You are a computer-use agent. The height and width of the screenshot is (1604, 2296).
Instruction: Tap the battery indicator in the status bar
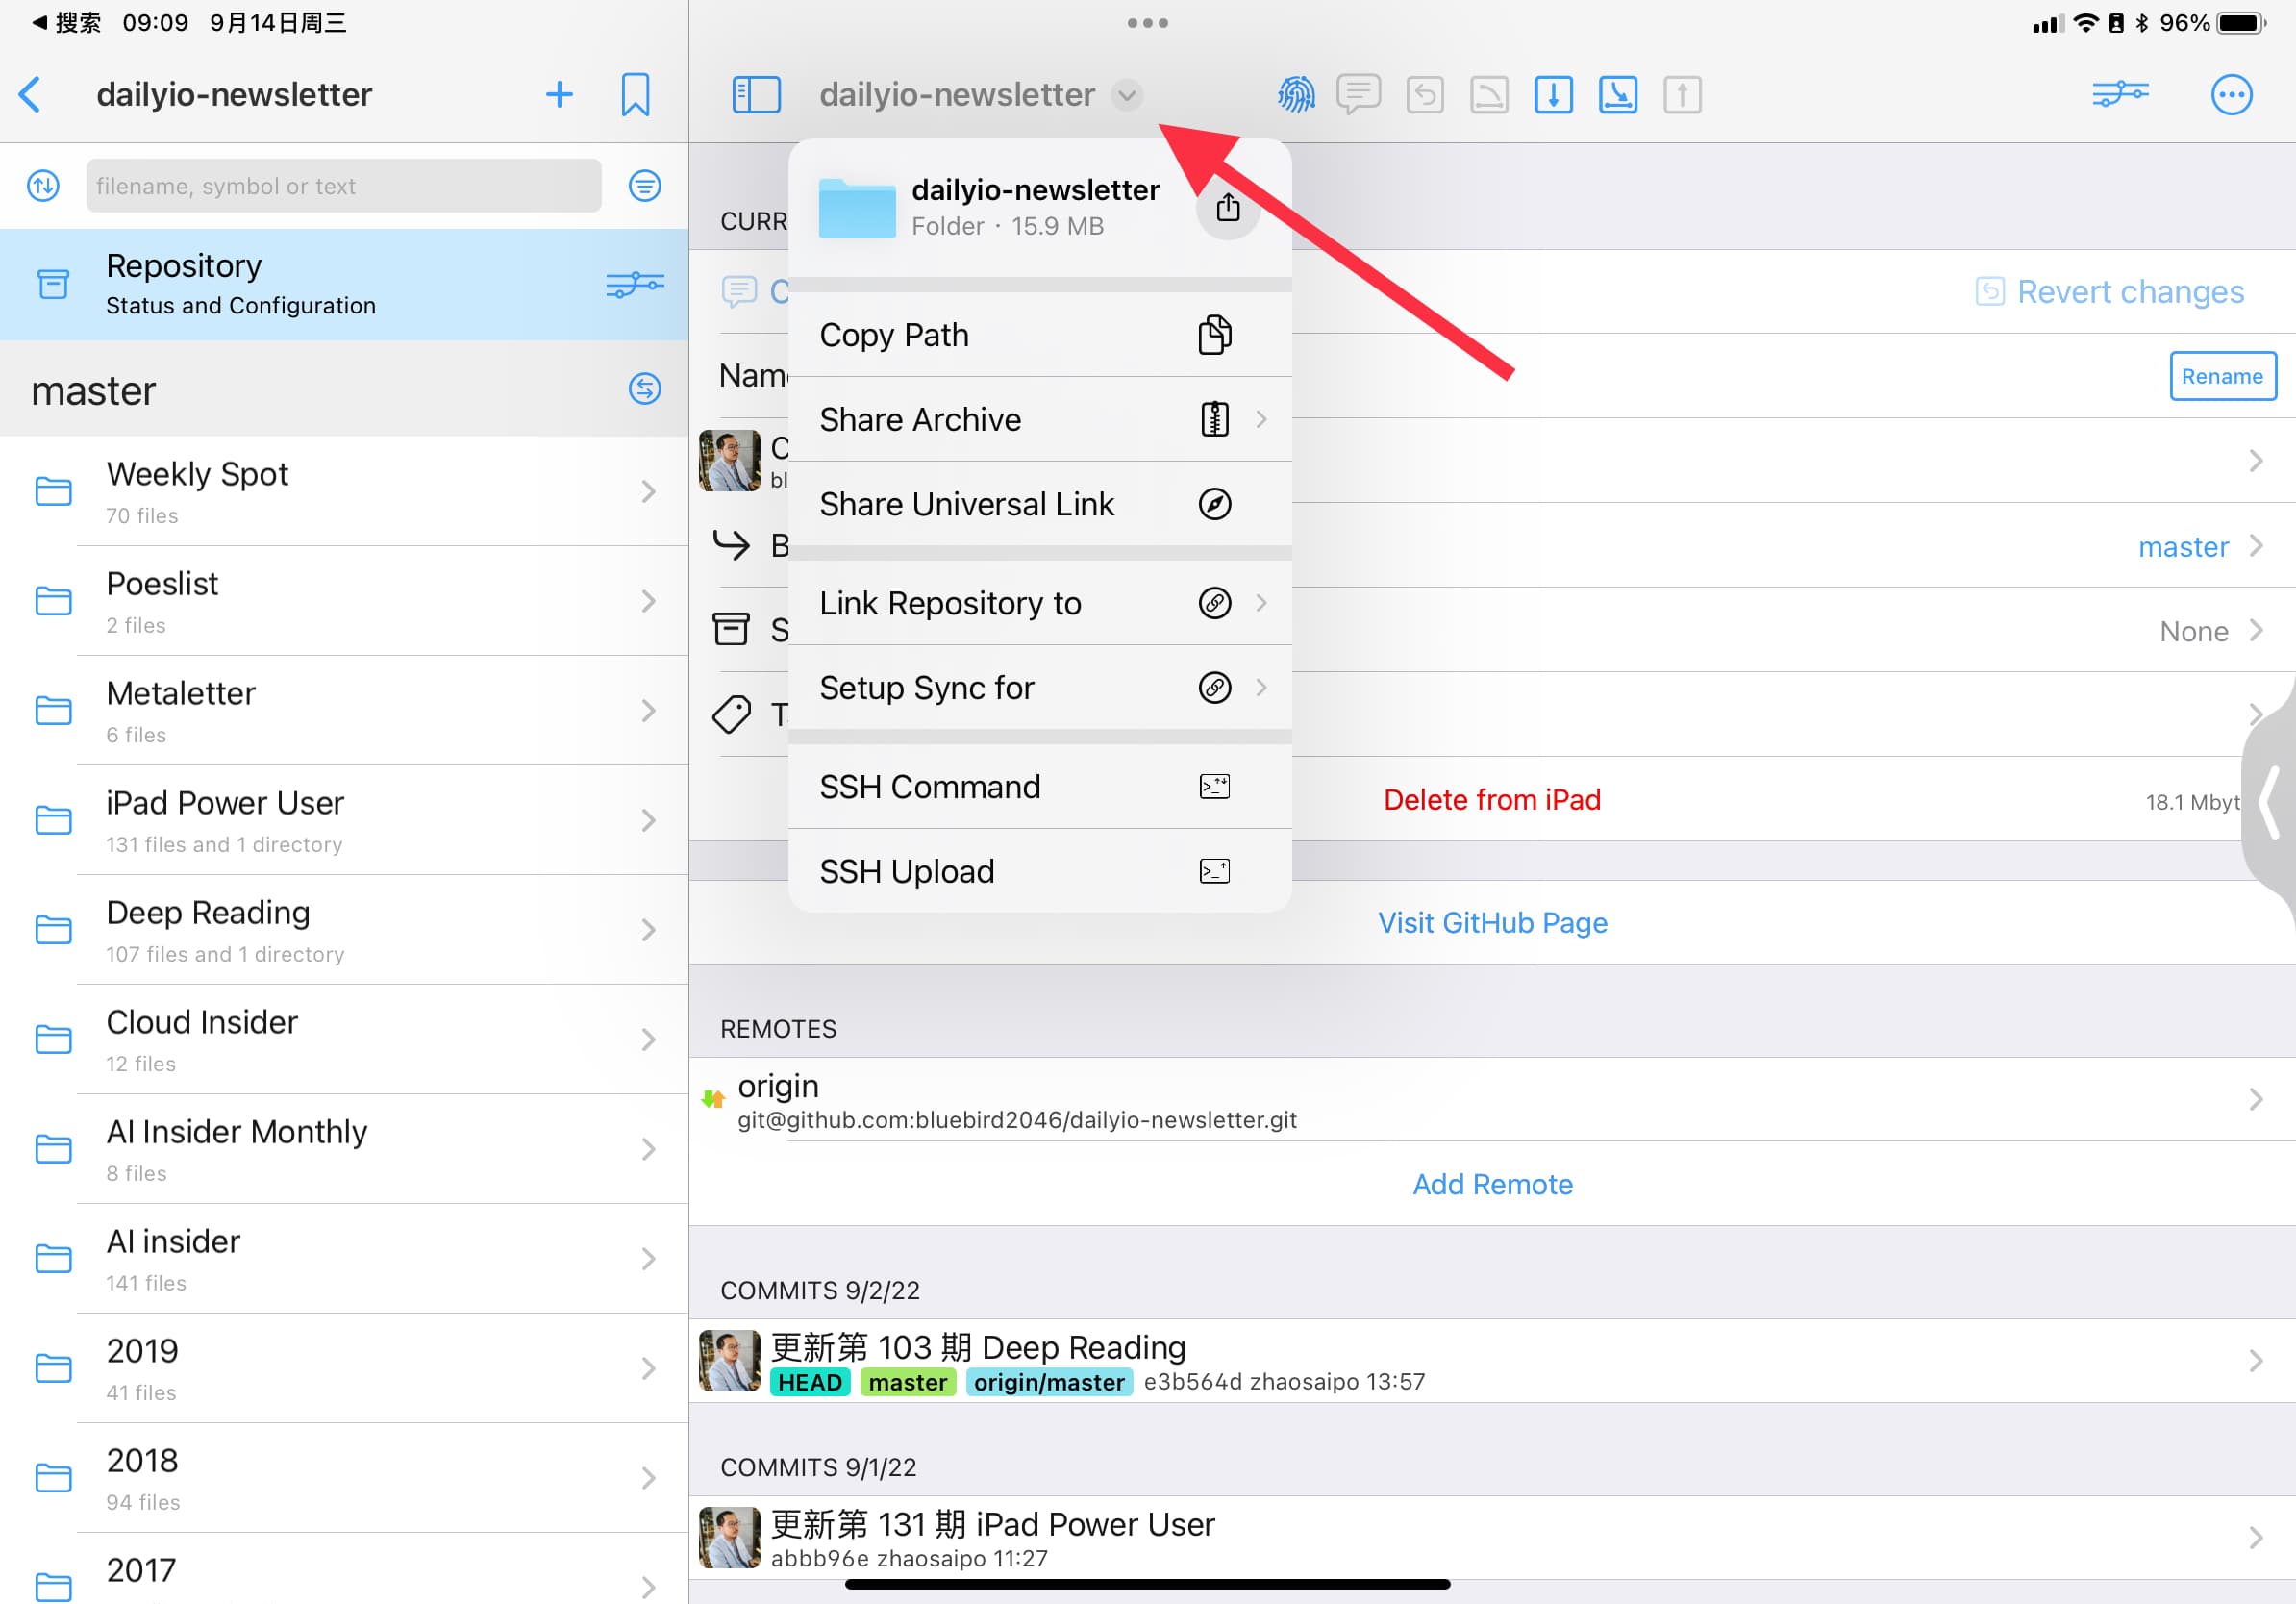(x=2240, y=22)
